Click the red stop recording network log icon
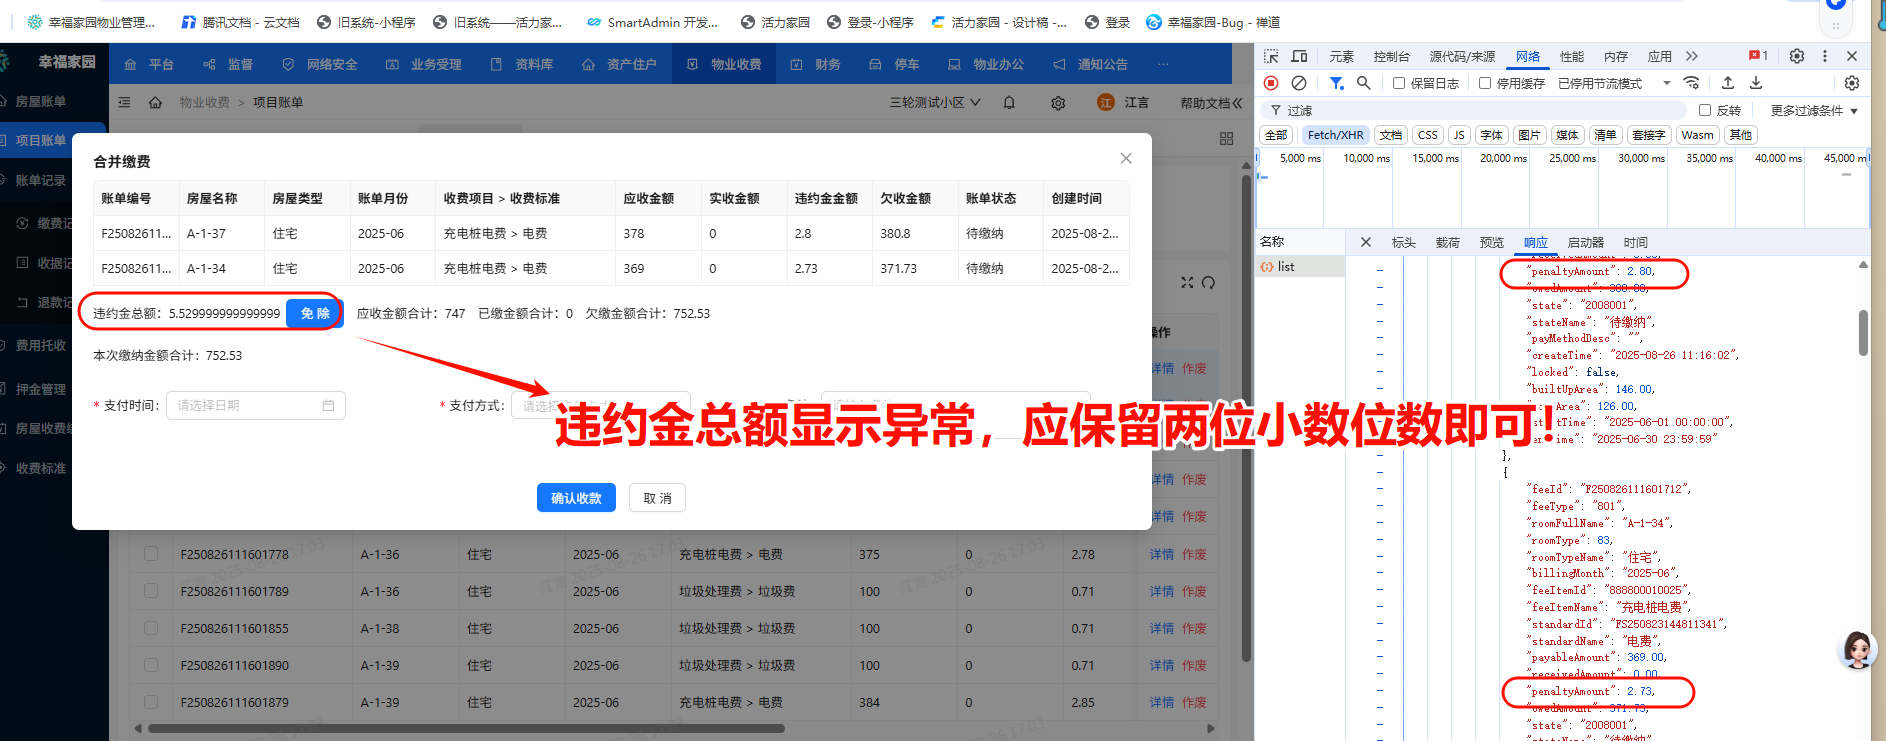 [1271, 83]
